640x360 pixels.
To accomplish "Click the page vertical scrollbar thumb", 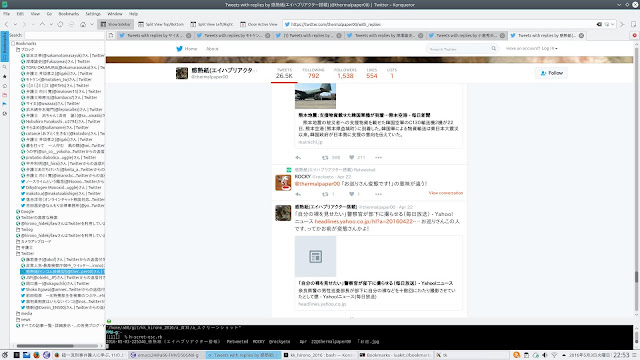I will 636,276.
